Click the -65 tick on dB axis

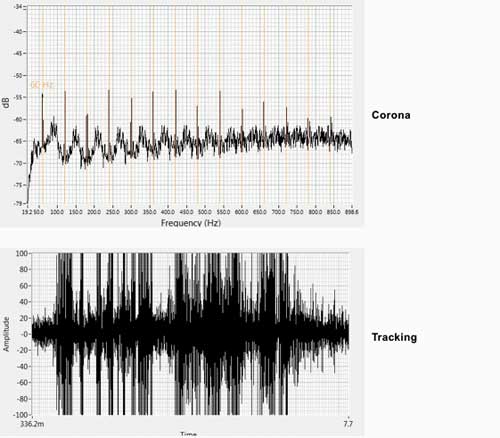tap(19, 141)
